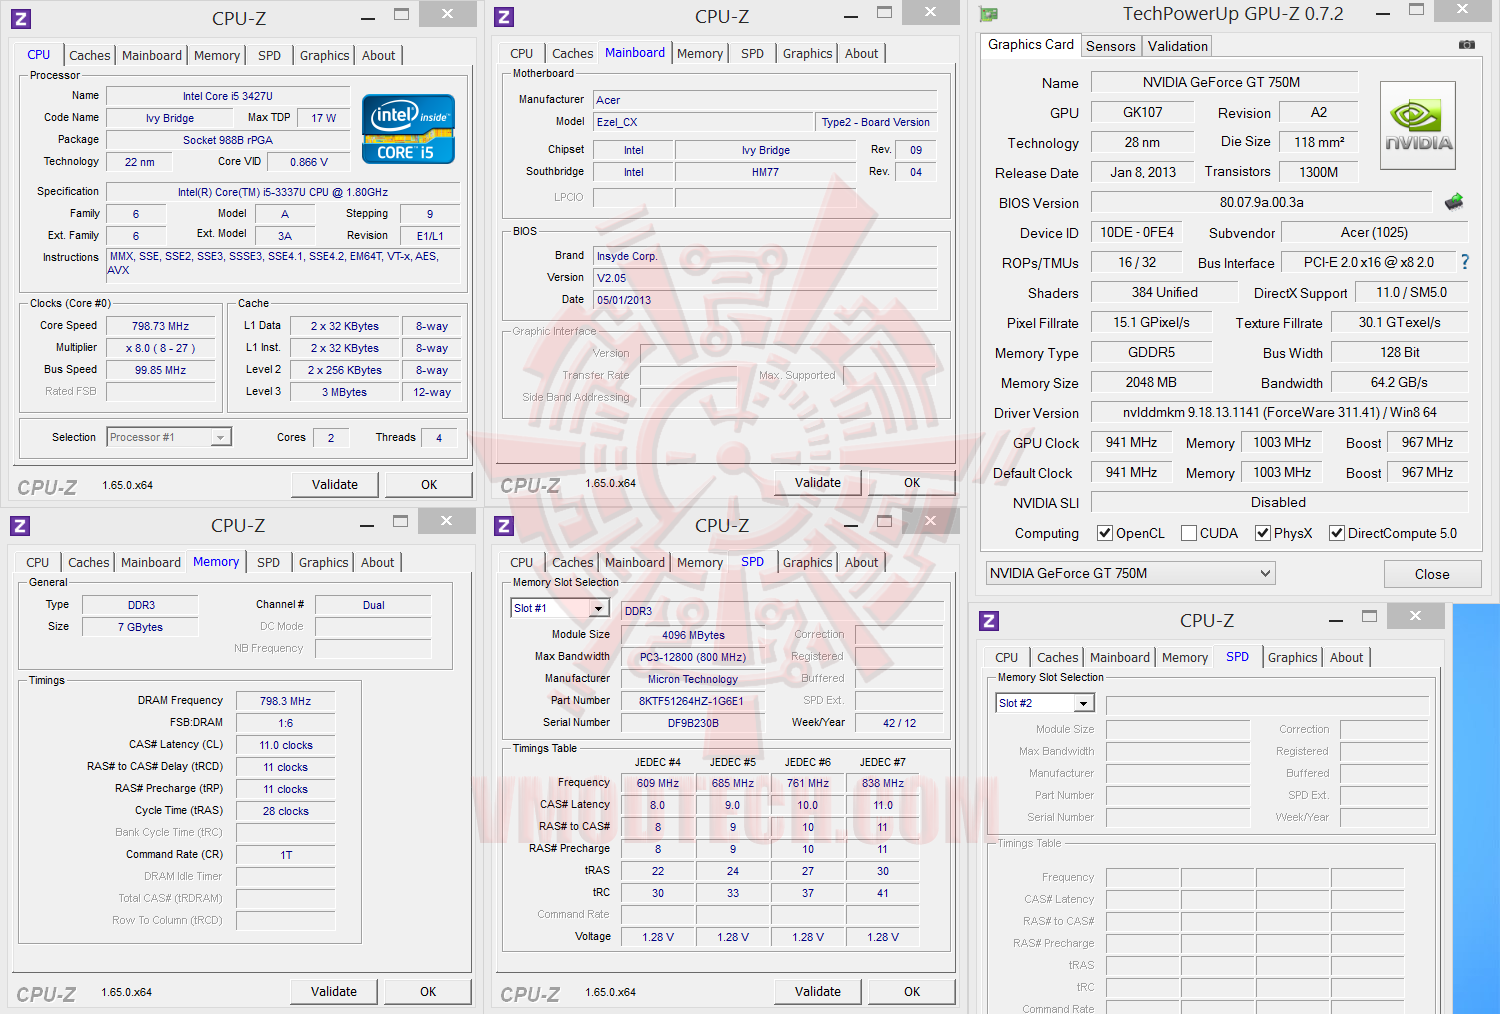The image size is (1500, 1014).
Task: Open the About tab in the CPU-Z window showing processor info
Action: [379, 56]
